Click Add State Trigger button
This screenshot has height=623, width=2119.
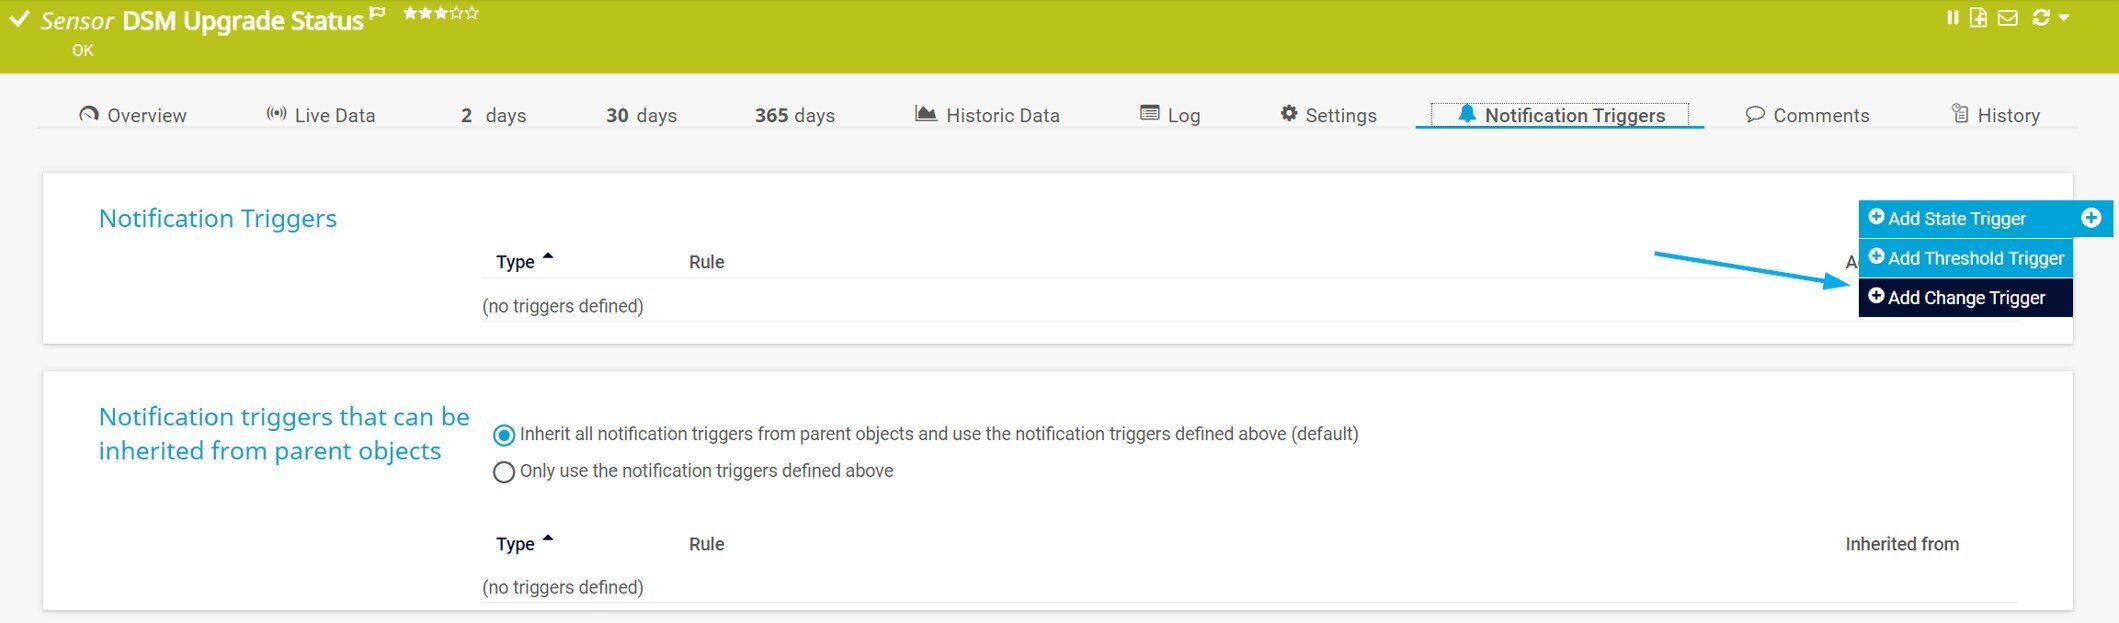coord(1955,218)
